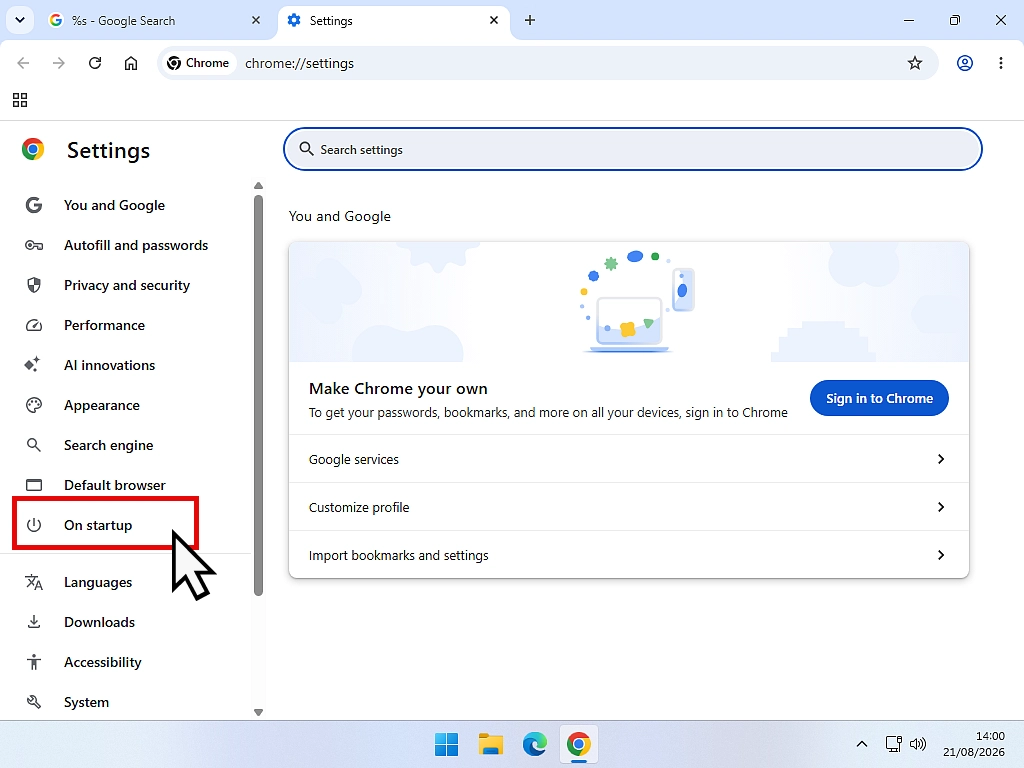The height and width of the screenshot is (768, 1024).
Task: Open Customize profile row
Action: coord(628,507)
